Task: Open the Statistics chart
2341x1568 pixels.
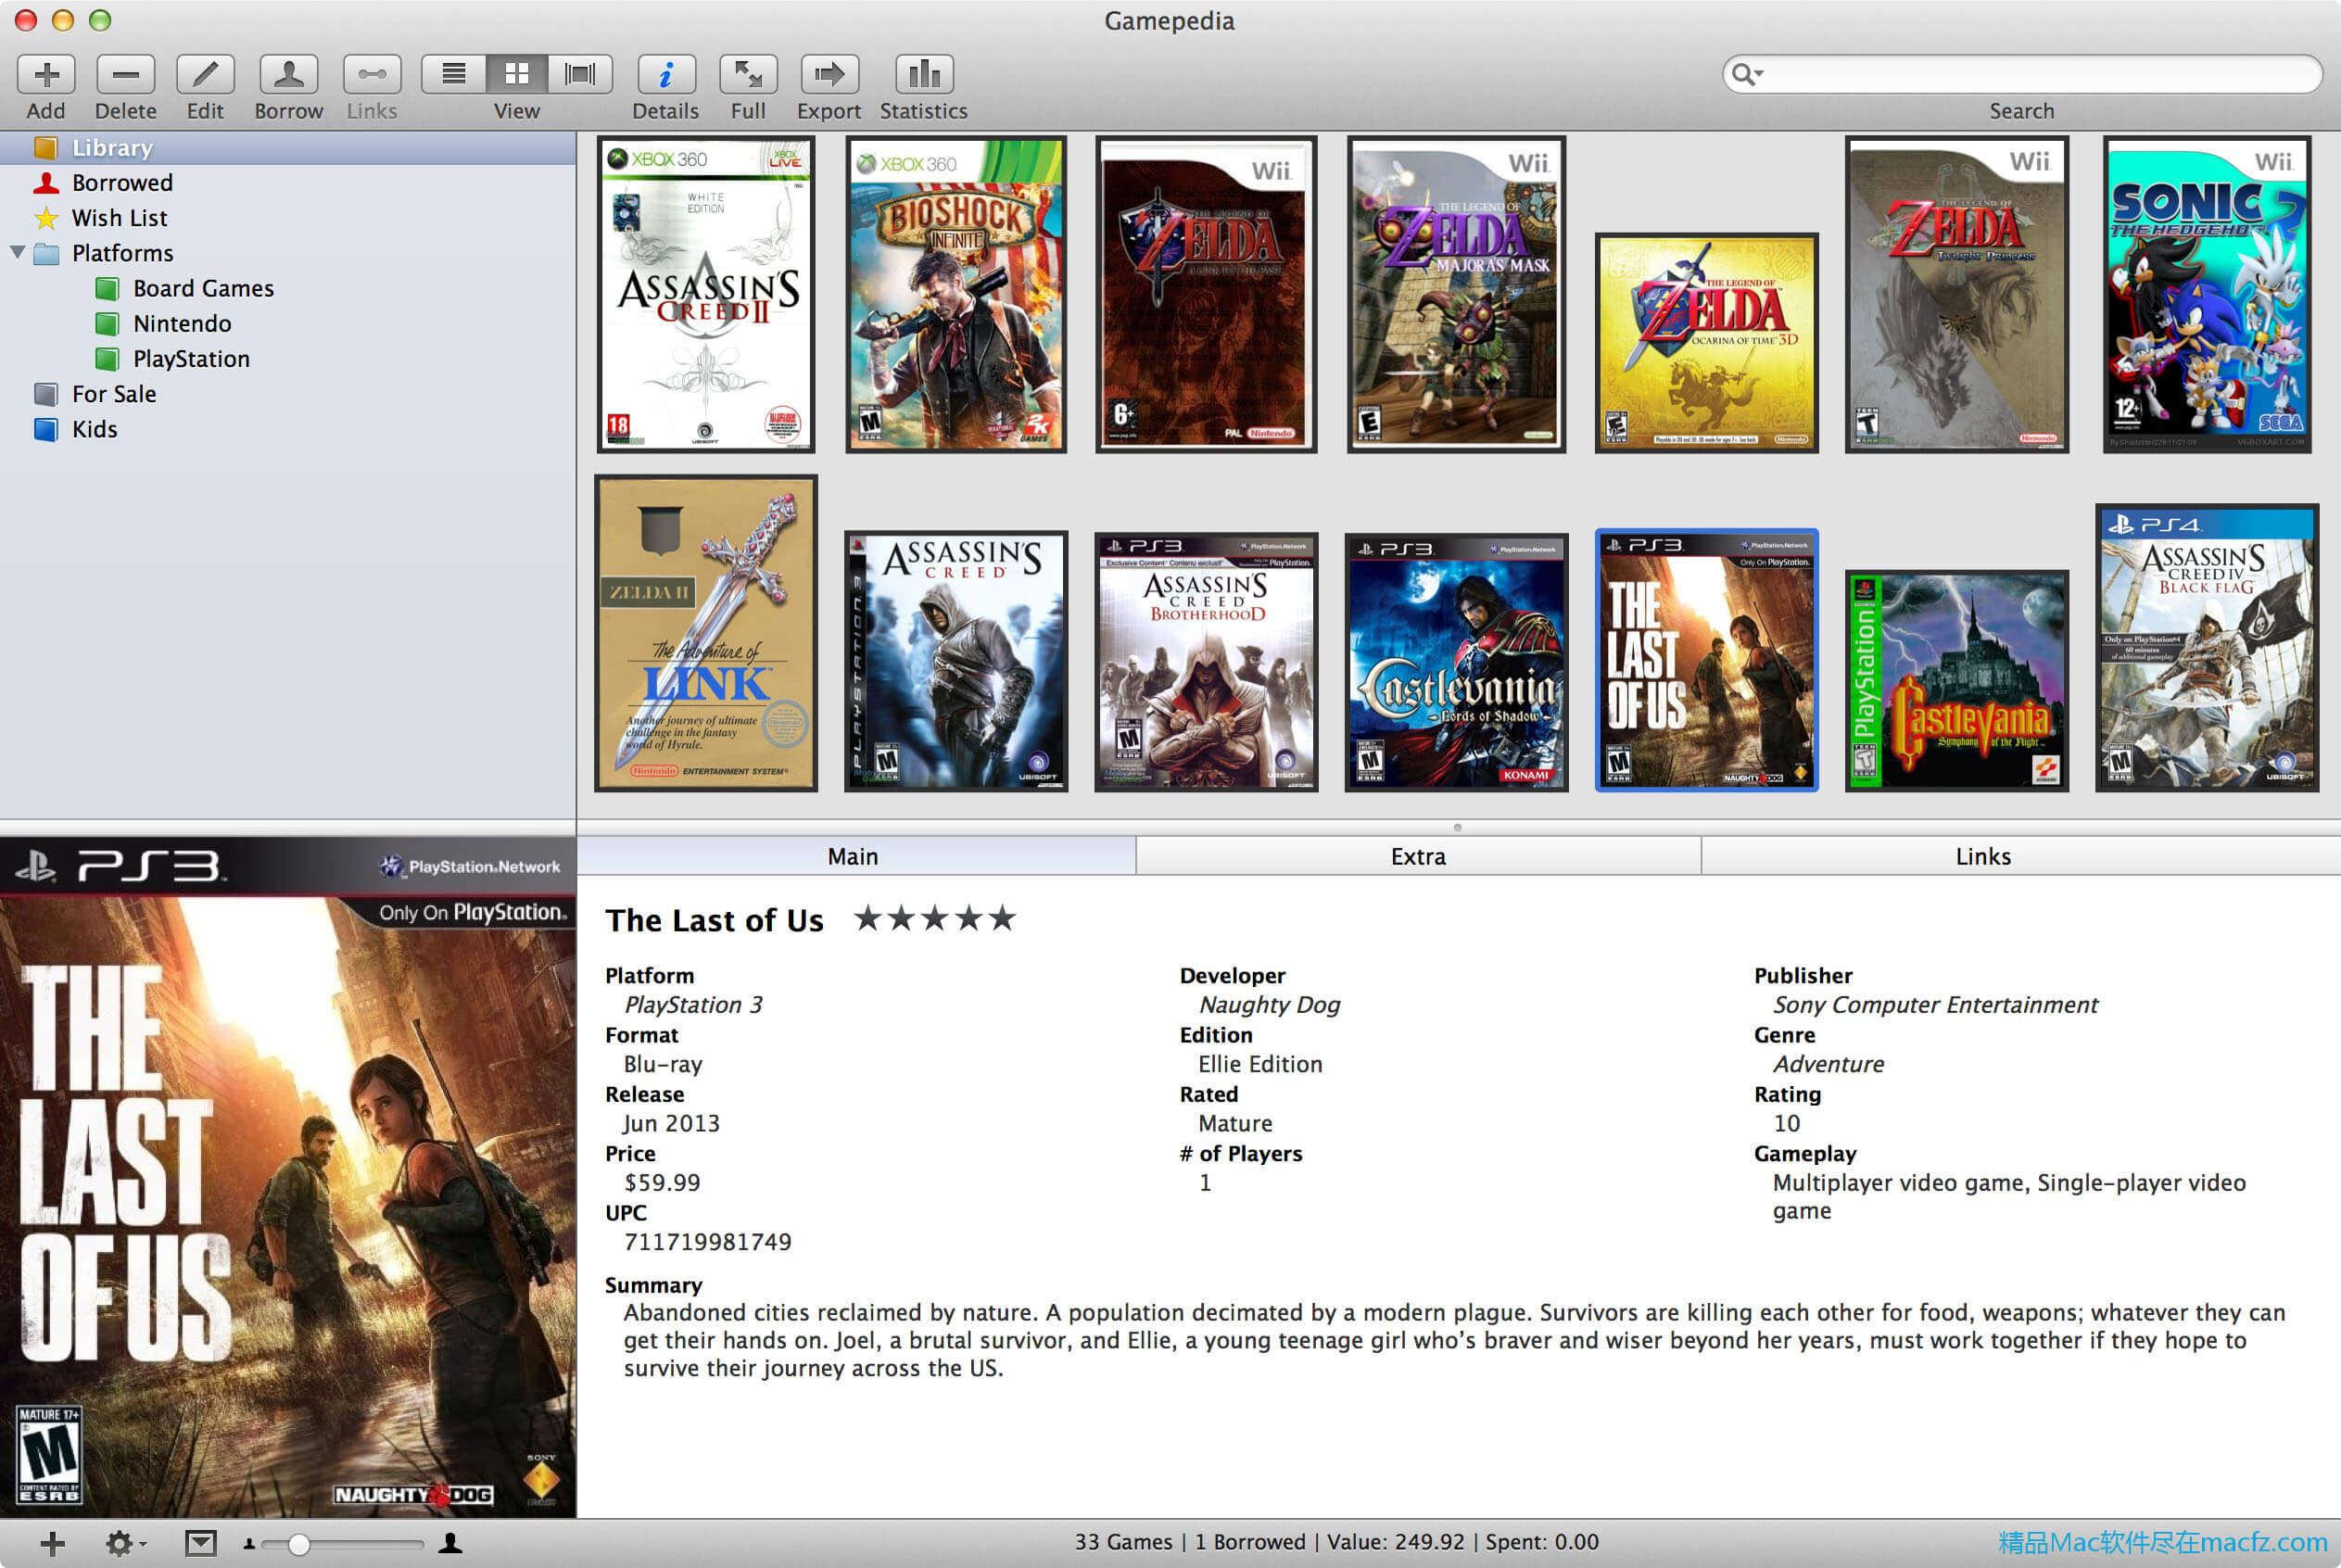Action: (x=924, y=74)
